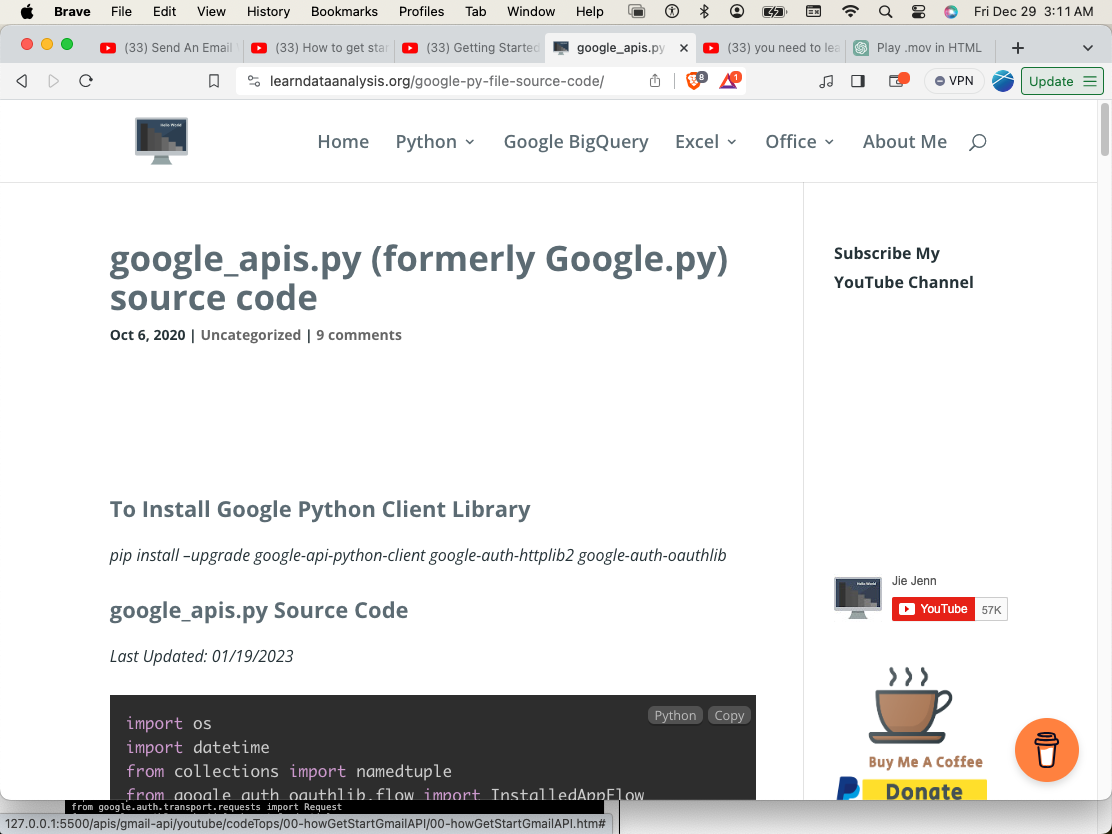Click the Python language label on code block

coord(675,716)
